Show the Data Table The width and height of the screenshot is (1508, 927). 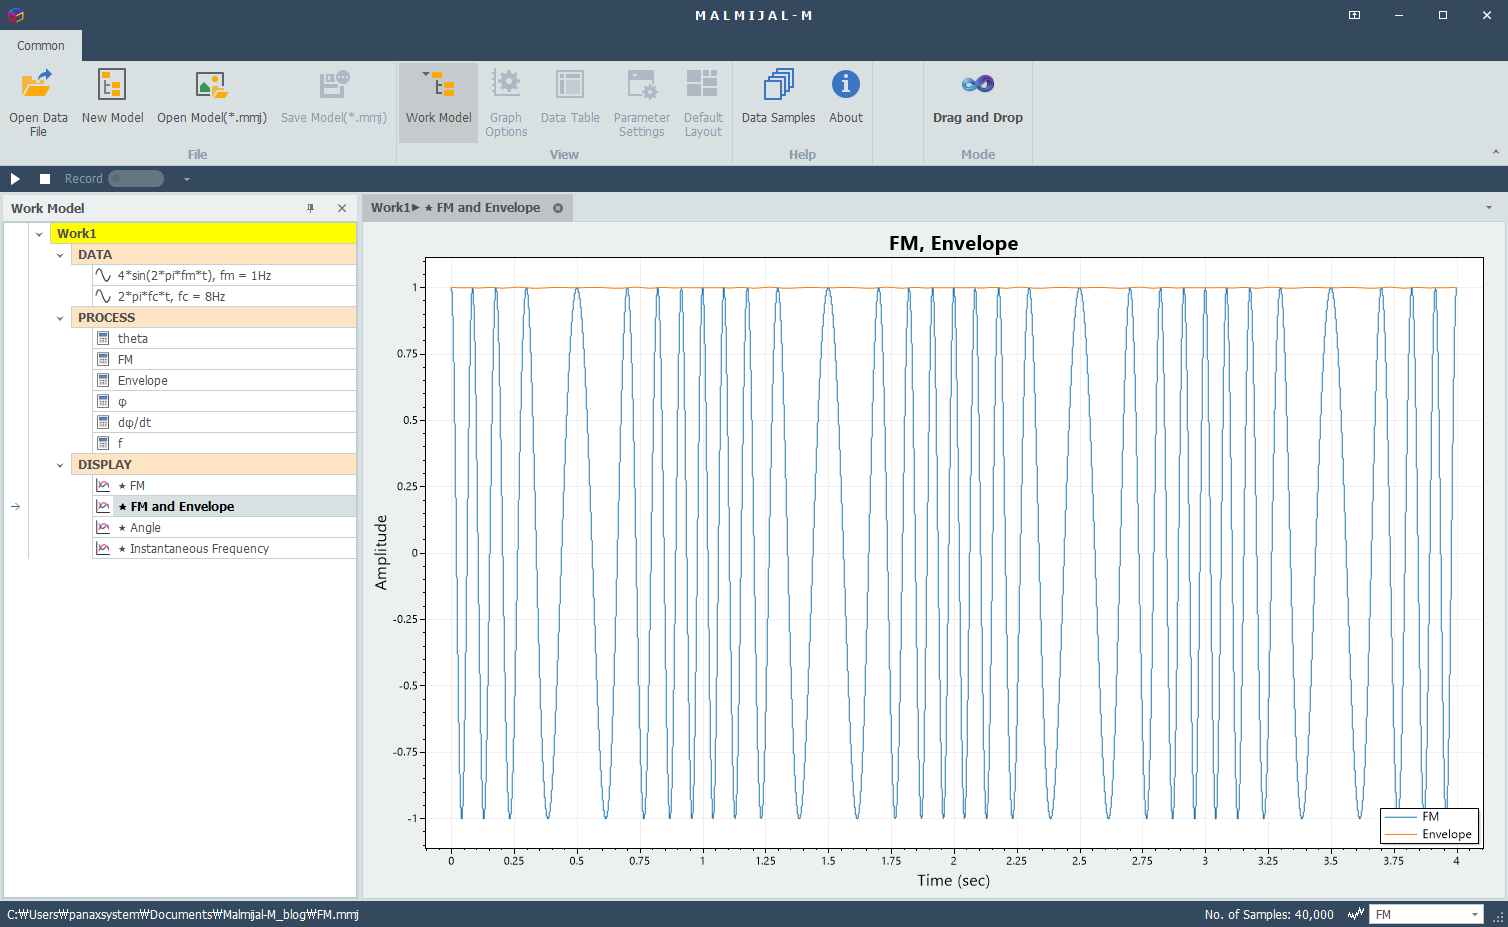coord(570,97)
